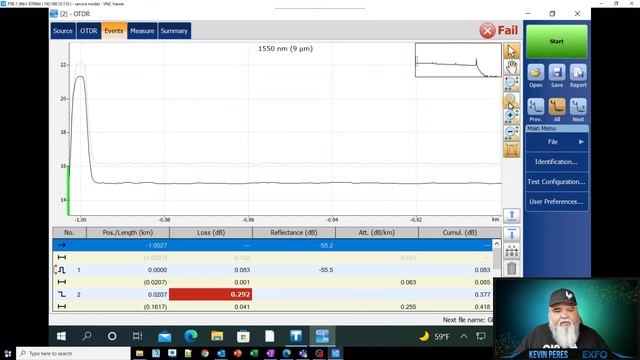
Task: Open the remote Windows Start menu
Action: click(61, 336)
